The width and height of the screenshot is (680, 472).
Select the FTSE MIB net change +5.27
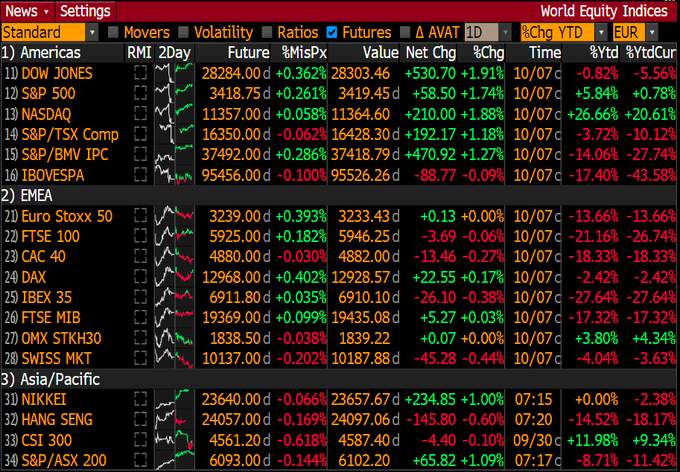click(438, 318)
